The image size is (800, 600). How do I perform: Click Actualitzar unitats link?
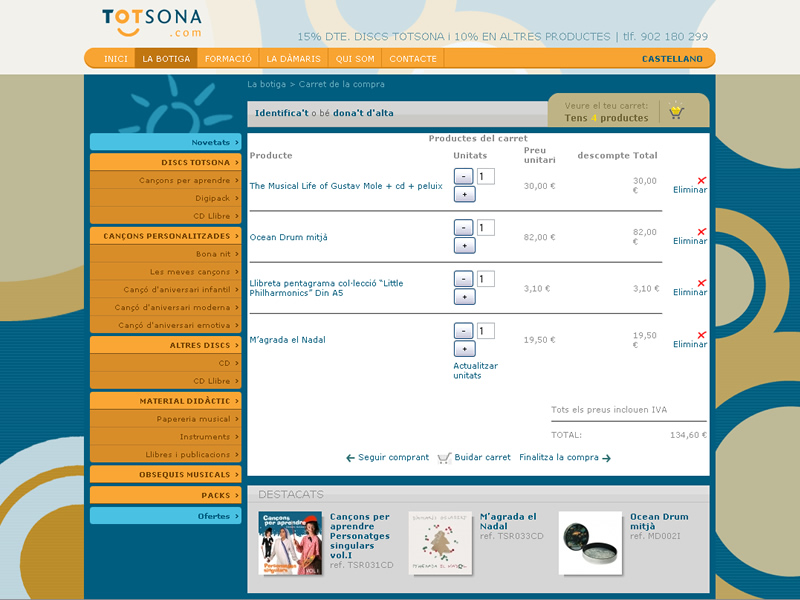coord(475,370)
